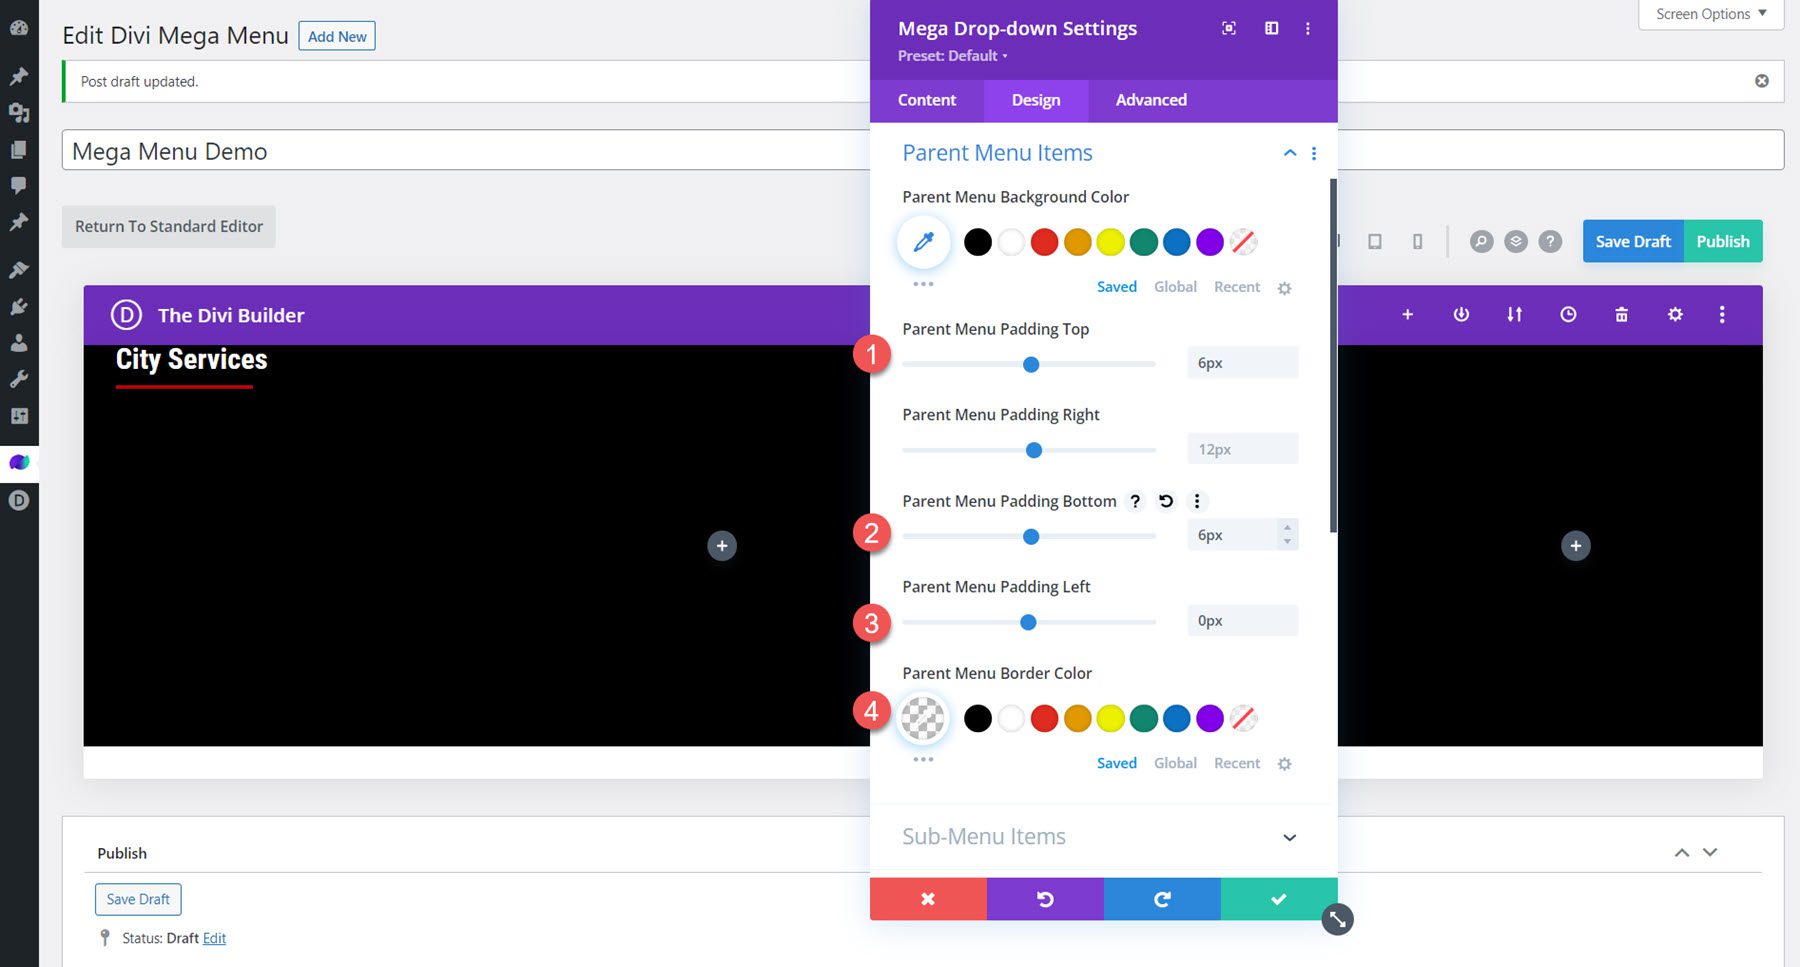The image size is (1800, 967).
Task: Expand the settings modal to fullscreen
Action: pyautogui.click(x=1229, y=28)
